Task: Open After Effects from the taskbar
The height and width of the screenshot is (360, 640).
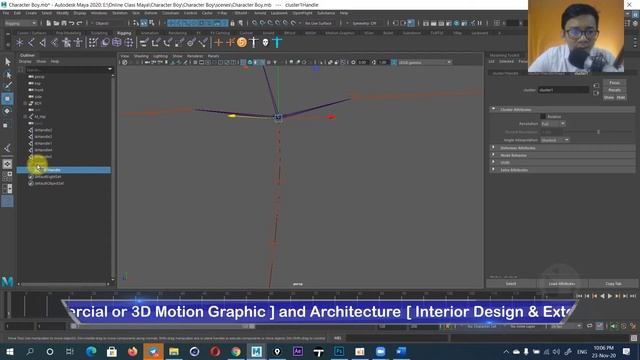Action: point(298,351)
